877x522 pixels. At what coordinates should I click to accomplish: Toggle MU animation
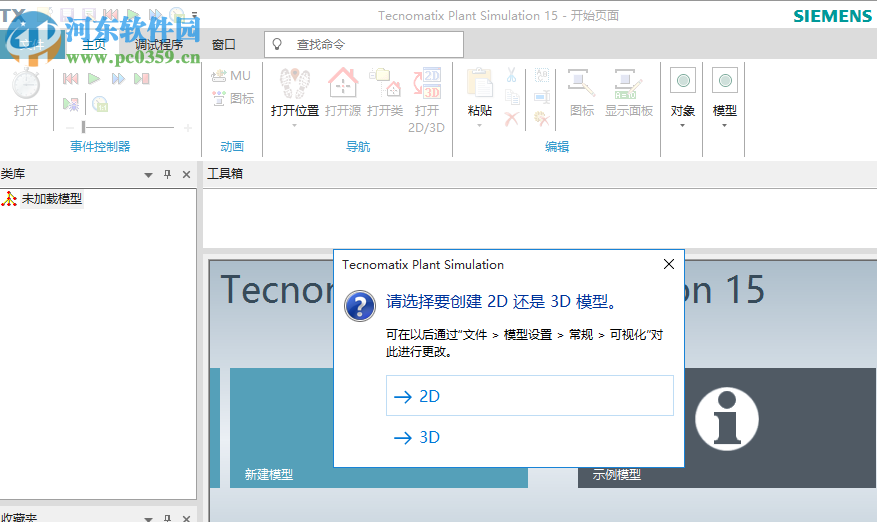click(231, 76)
